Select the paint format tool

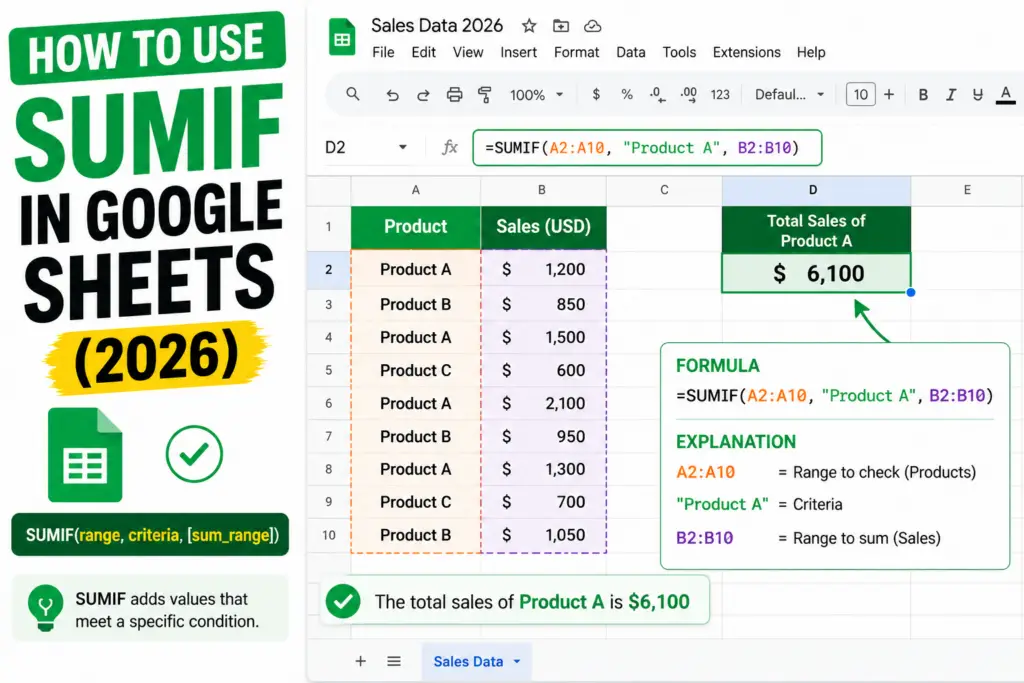click(485, 95)
